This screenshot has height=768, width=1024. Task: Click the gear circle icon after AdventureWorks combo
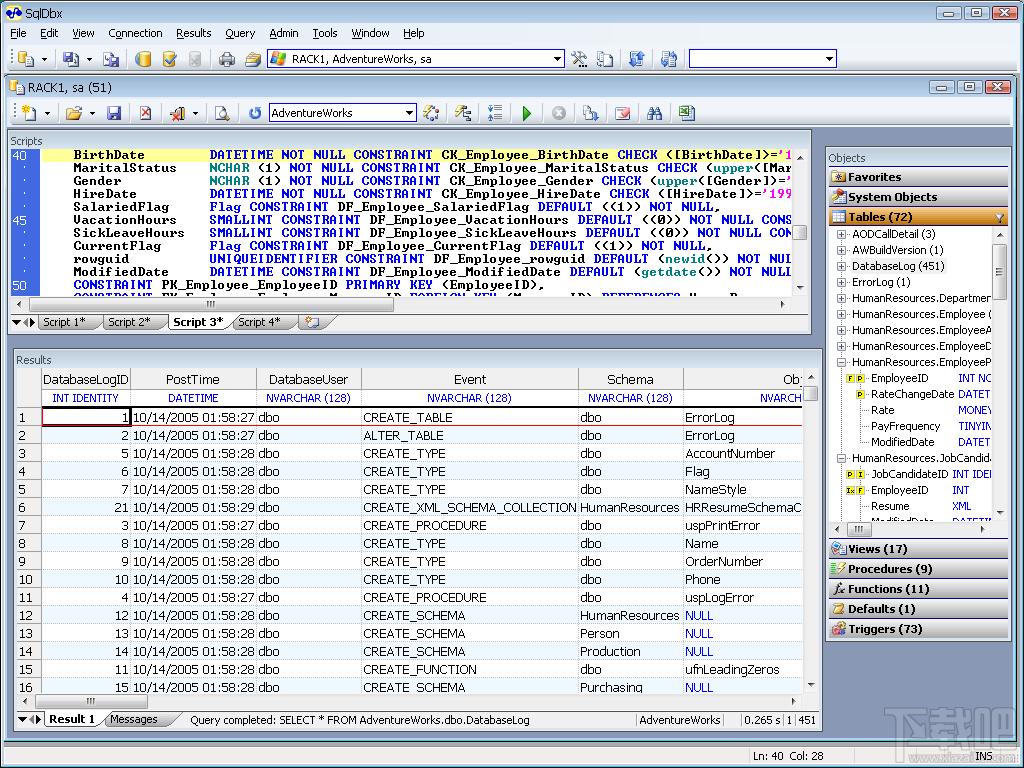tap(431, 113)
